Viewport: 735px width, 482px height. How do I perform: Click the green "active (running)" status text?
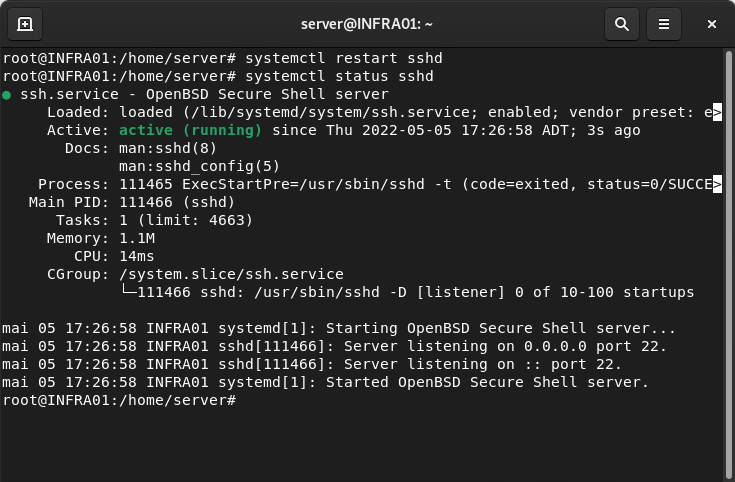(x=190, y=130)
